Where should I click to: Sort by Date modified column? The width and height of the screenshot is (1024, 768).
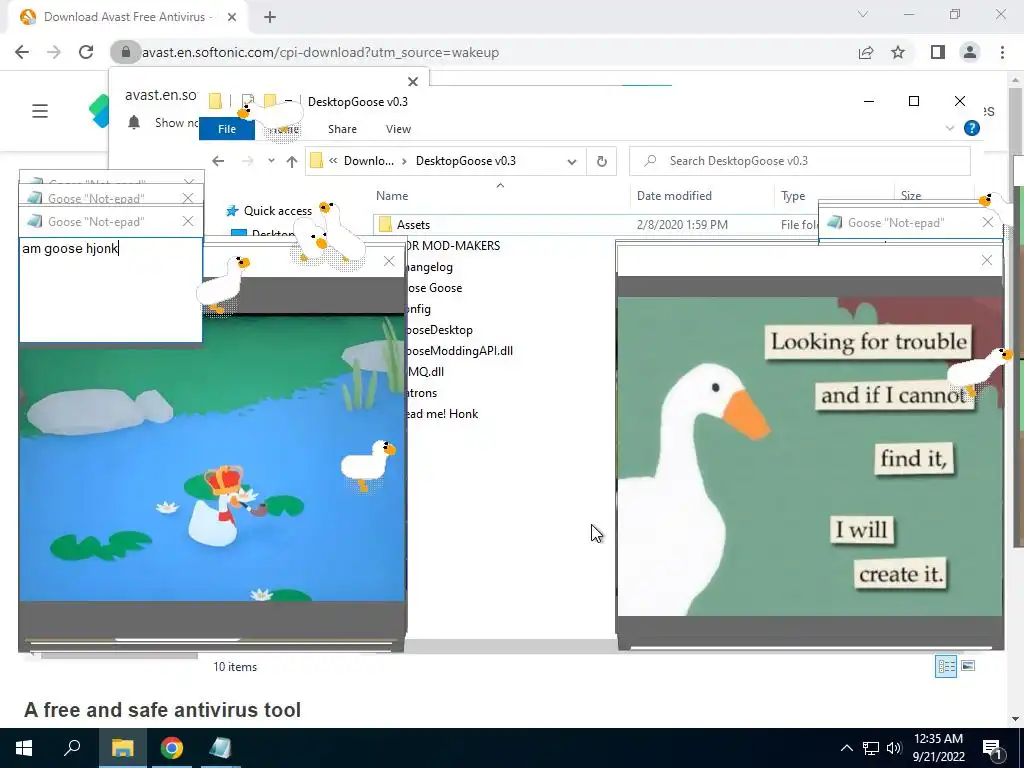click(674, 195)
